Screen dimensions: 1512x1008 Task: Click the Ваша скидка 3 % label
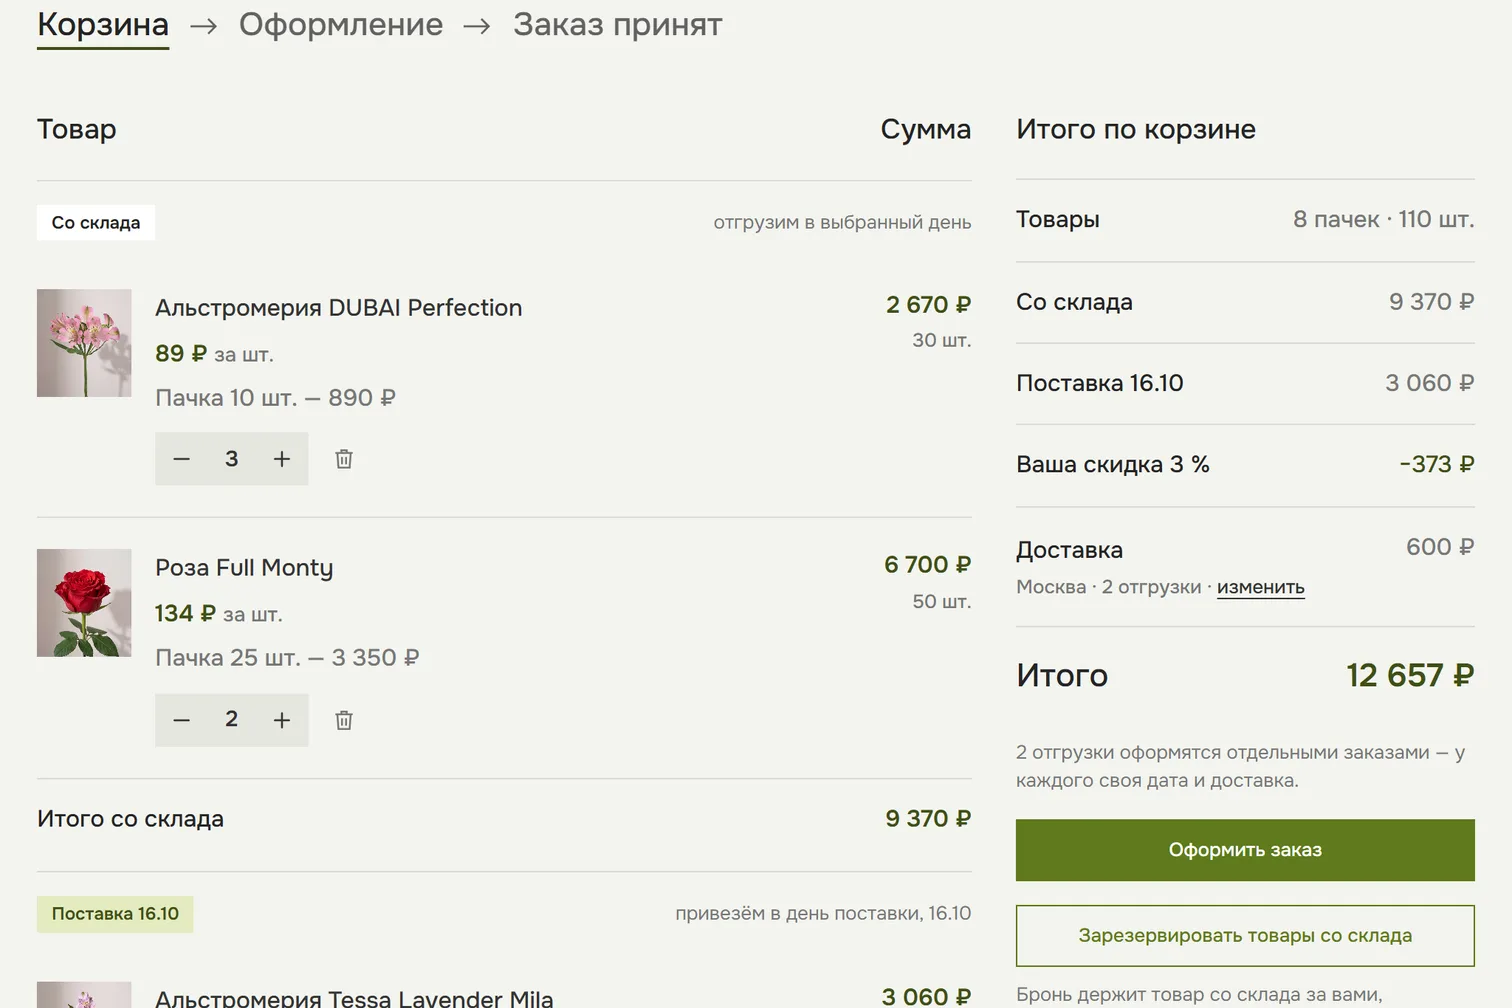[1113, 465]
